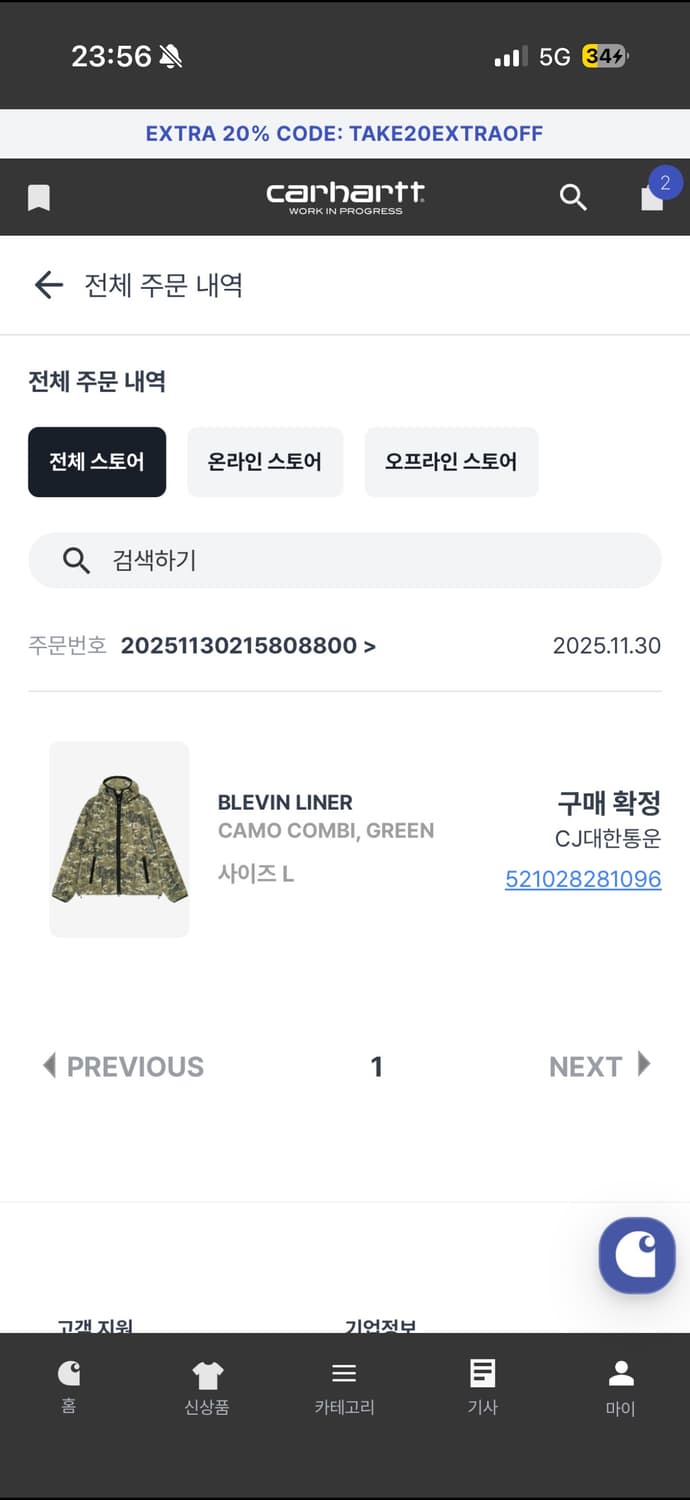Open the search icon in the header
Screen dimensions: 690x1500
[x=573, y=197]
